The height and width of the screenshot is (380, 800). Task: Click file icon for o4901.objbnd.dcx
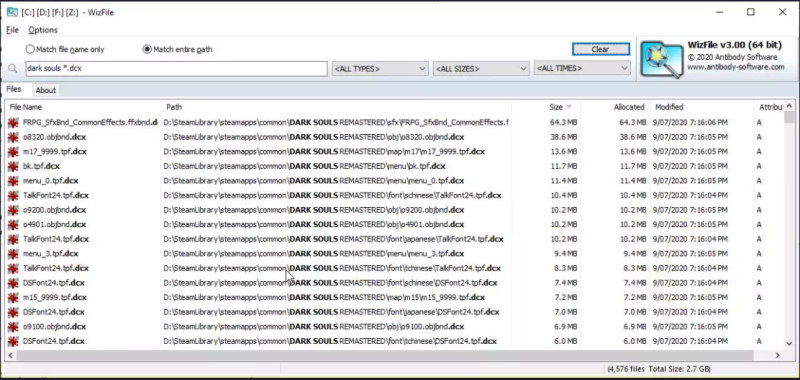click(x=13, y=224)
